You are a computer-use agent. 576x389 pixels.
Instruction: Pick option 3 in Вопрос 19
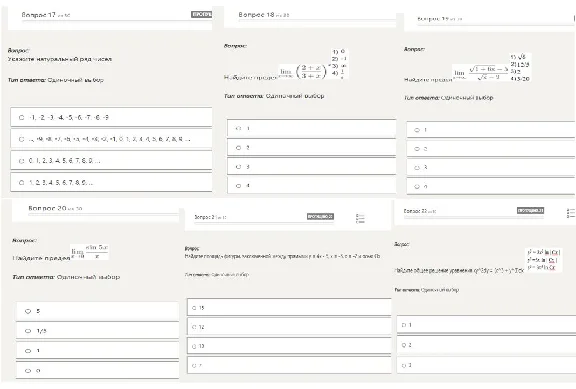[x=491, y=168]
